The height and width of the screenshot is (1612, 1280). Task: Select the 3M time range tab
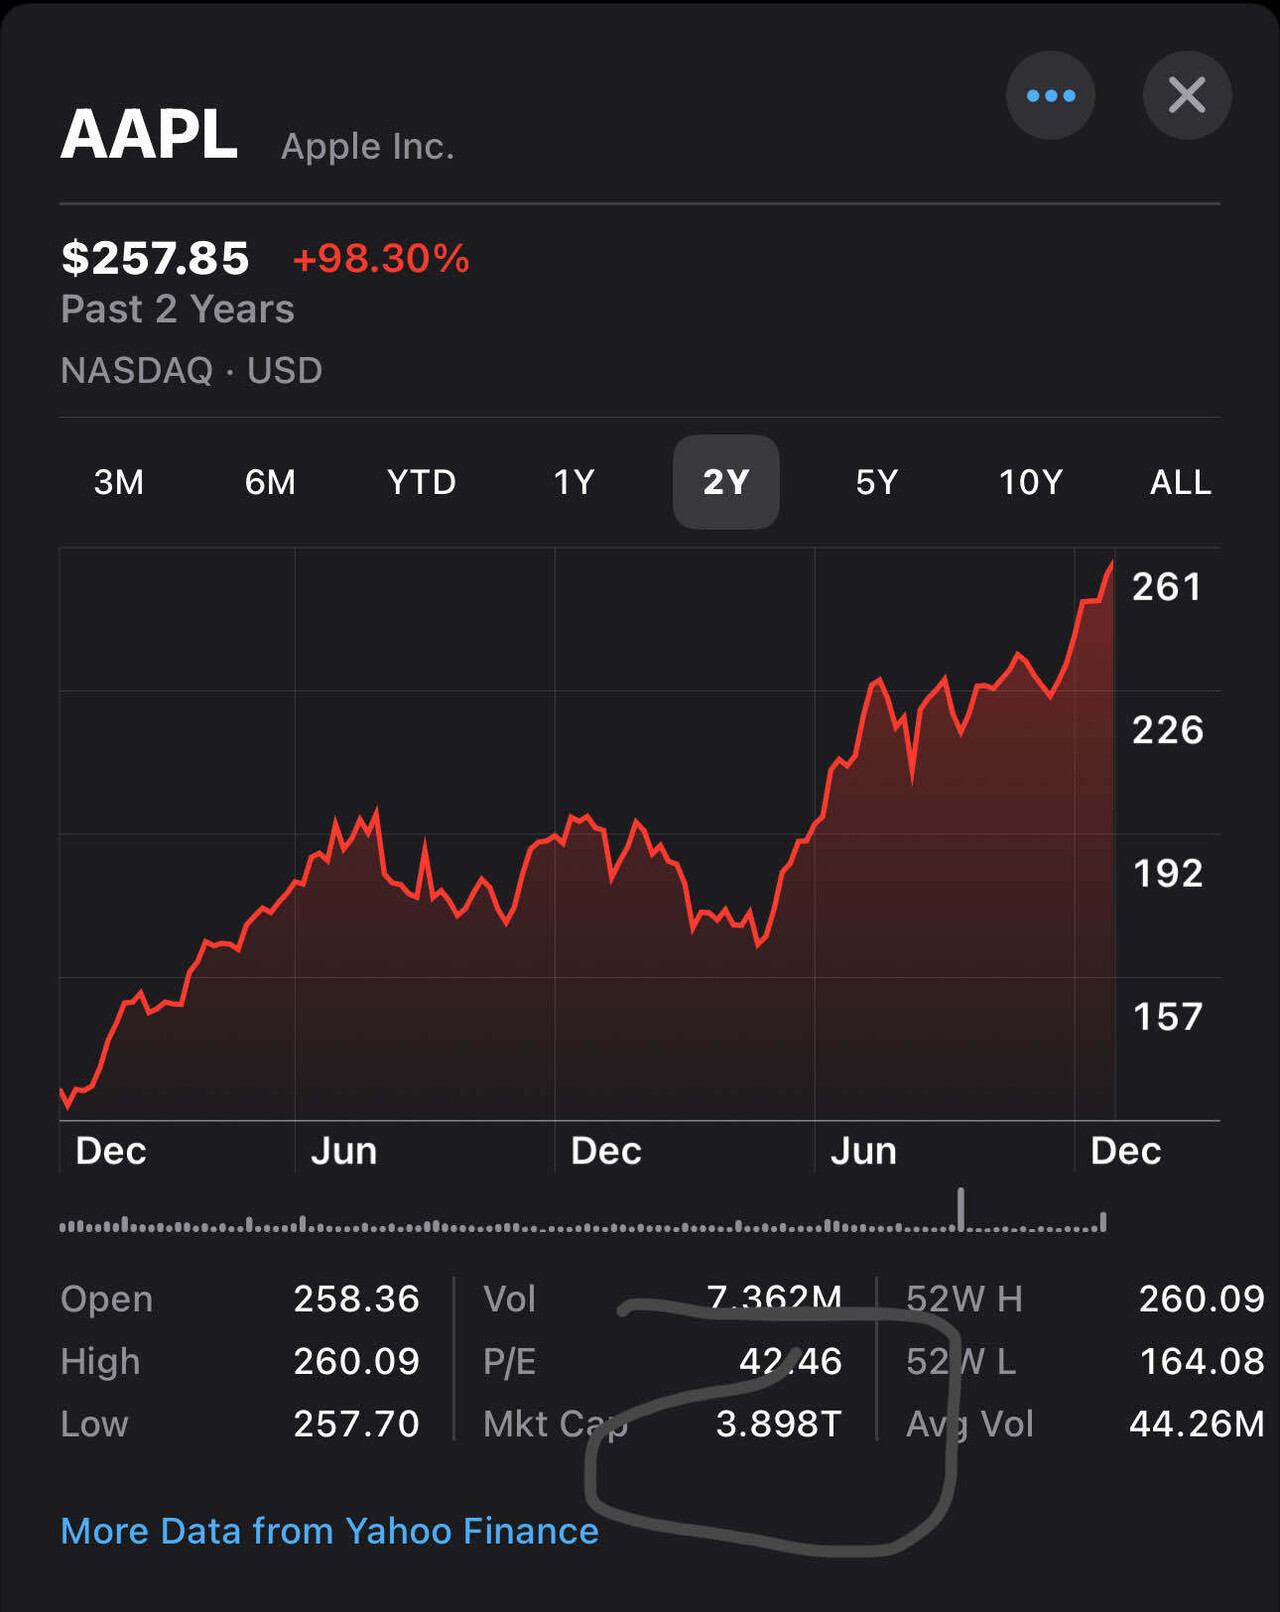[x=119, y=482]
